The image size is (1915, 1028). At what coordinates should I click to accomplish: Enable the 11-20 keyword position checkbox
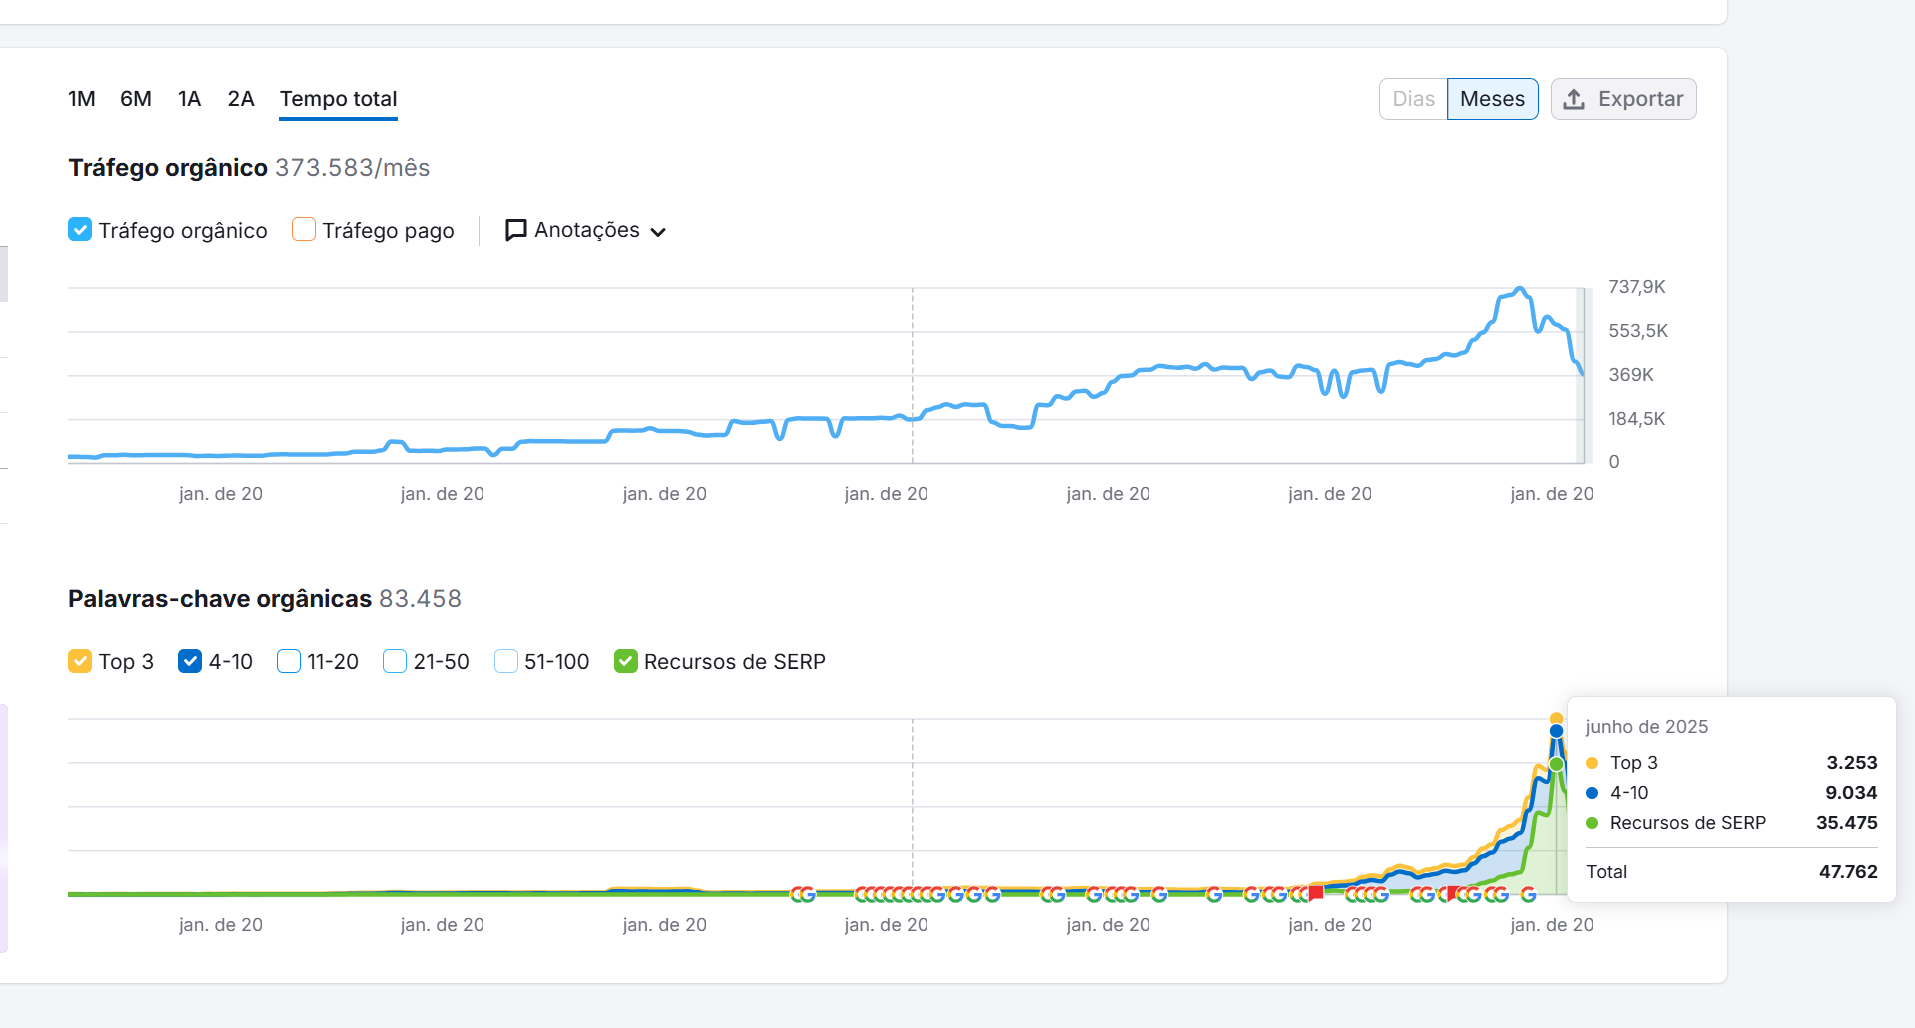(x=289, y=661)
